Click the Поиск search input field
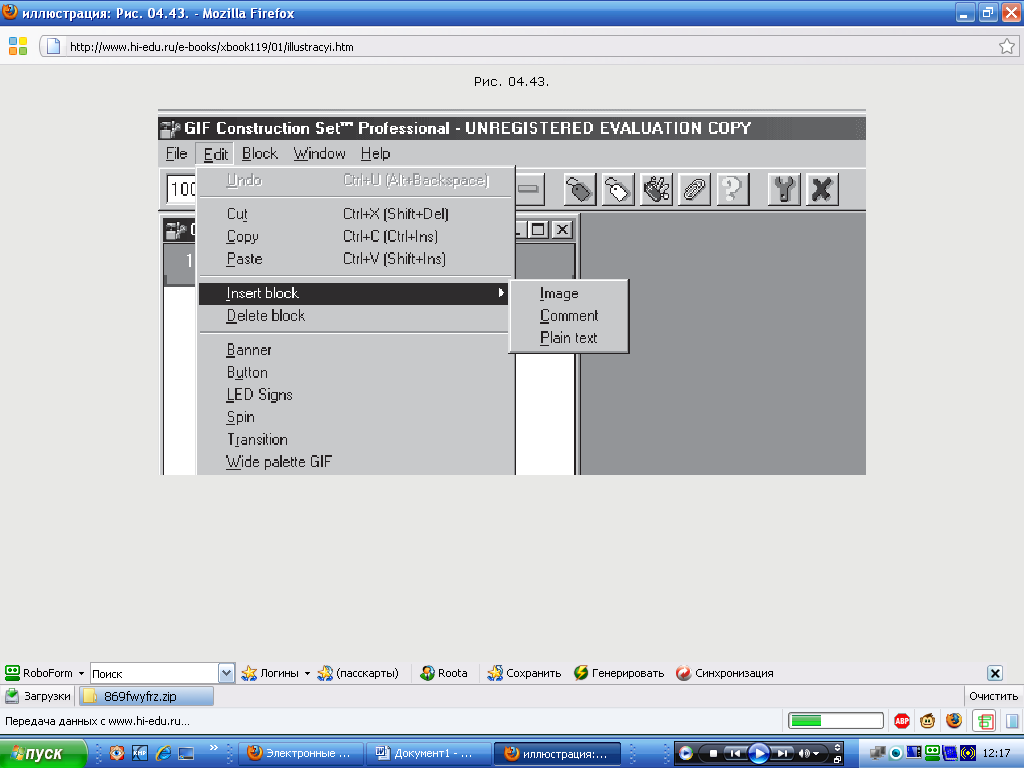Image resolution: width=1024 pixels, height=768 pixels. pyautogui.click(x=154, y=673)
